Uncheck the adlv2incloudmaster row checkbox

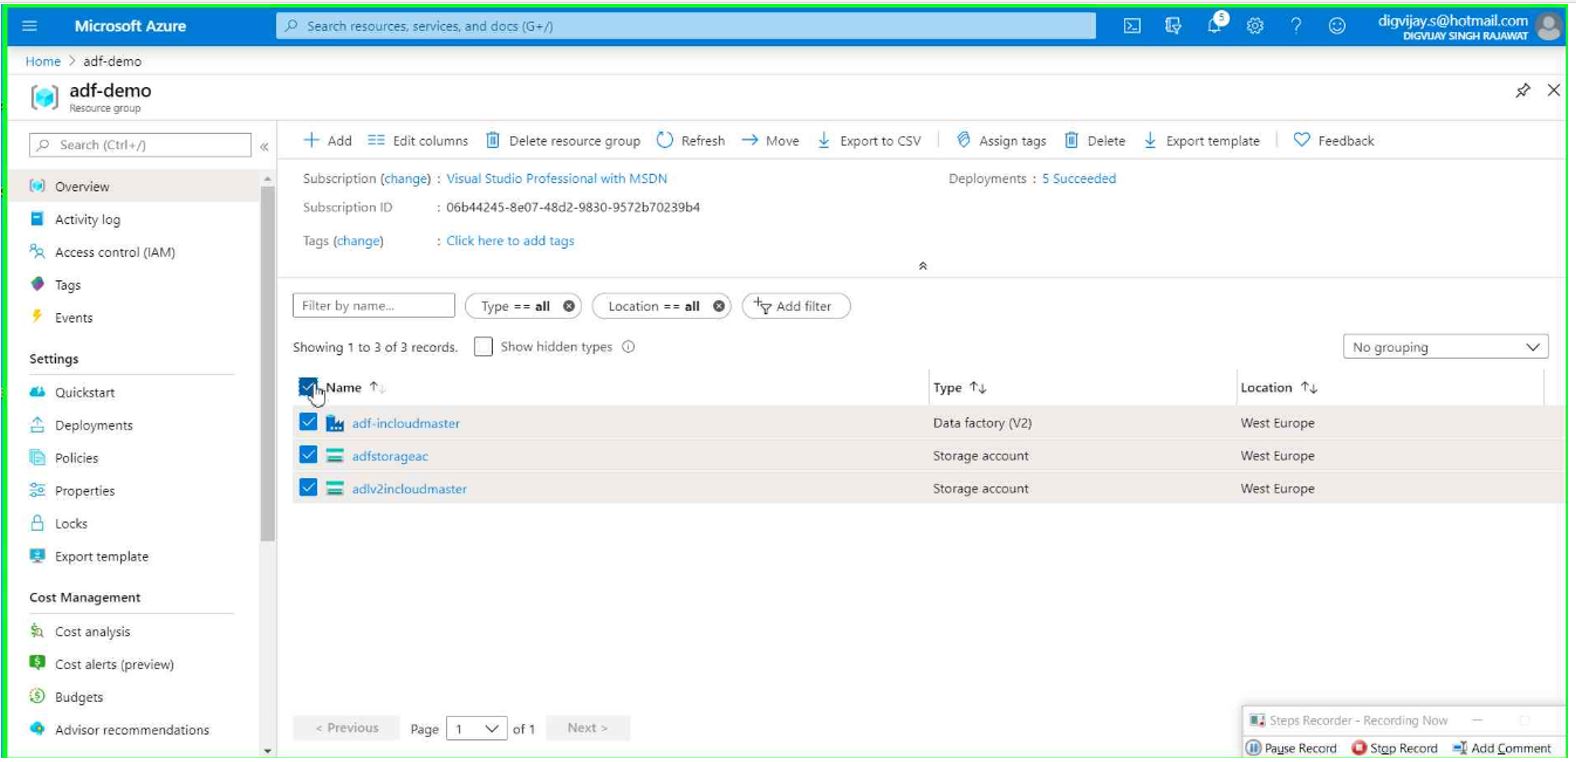point(308,488)
